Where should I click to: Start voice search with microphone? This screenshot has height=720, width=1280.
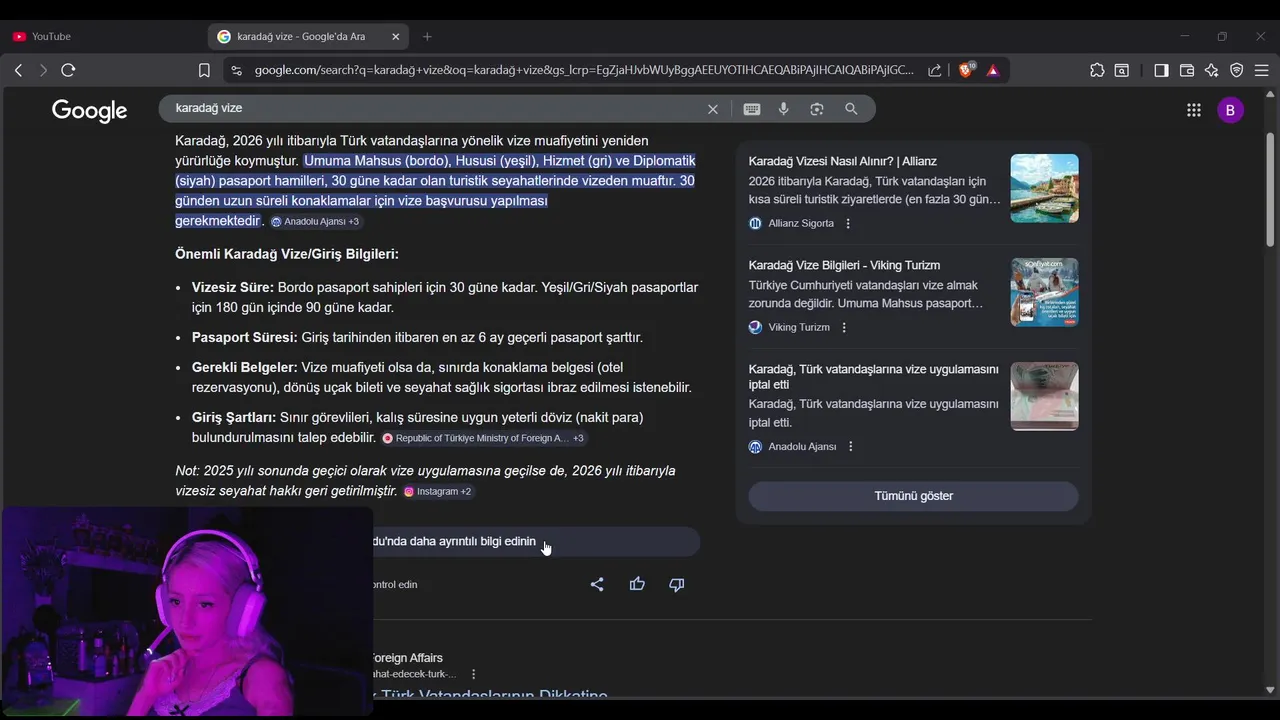784,109
